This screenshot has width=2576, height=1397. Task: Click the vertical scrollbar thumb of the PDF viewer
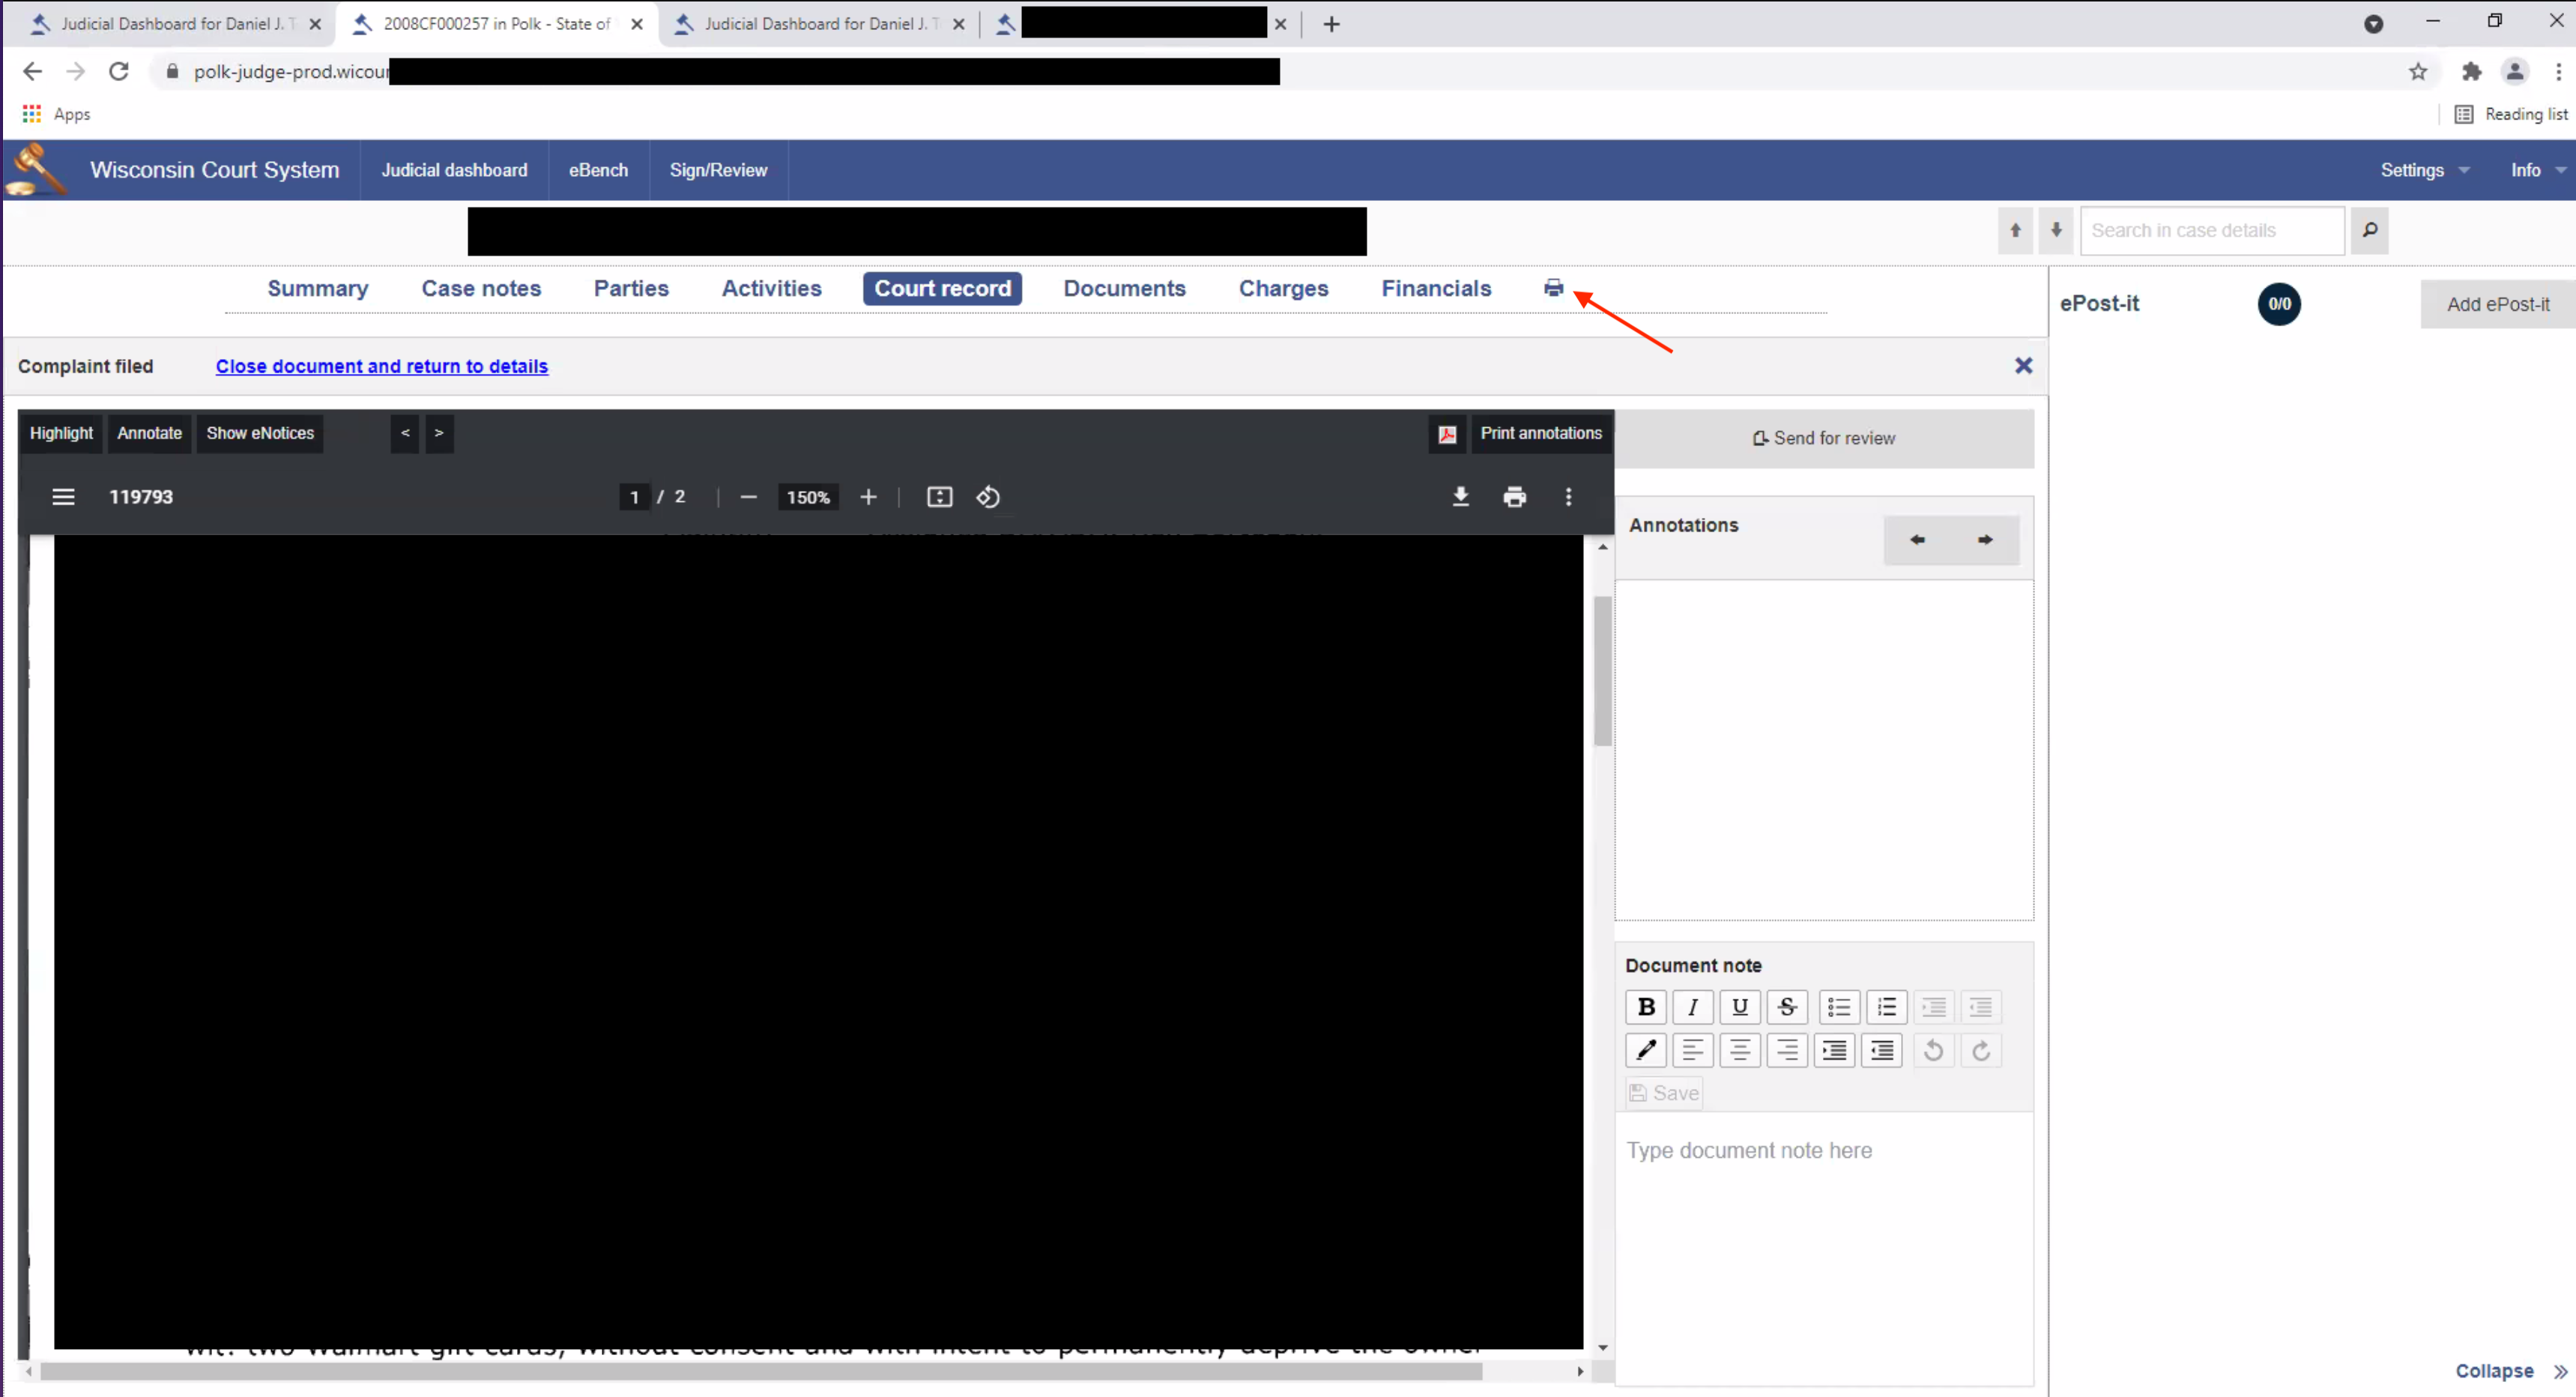(x=1602, y=670)
